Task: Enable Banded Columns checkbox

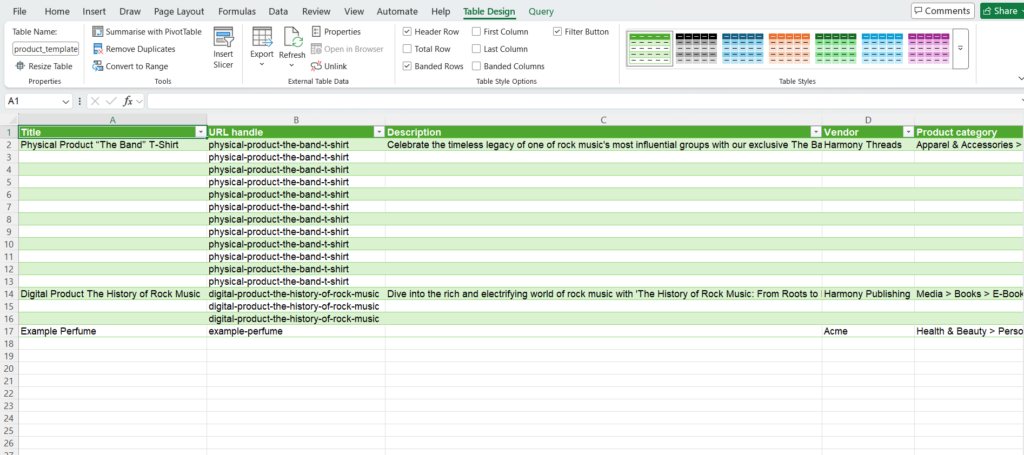Action: 477,66
